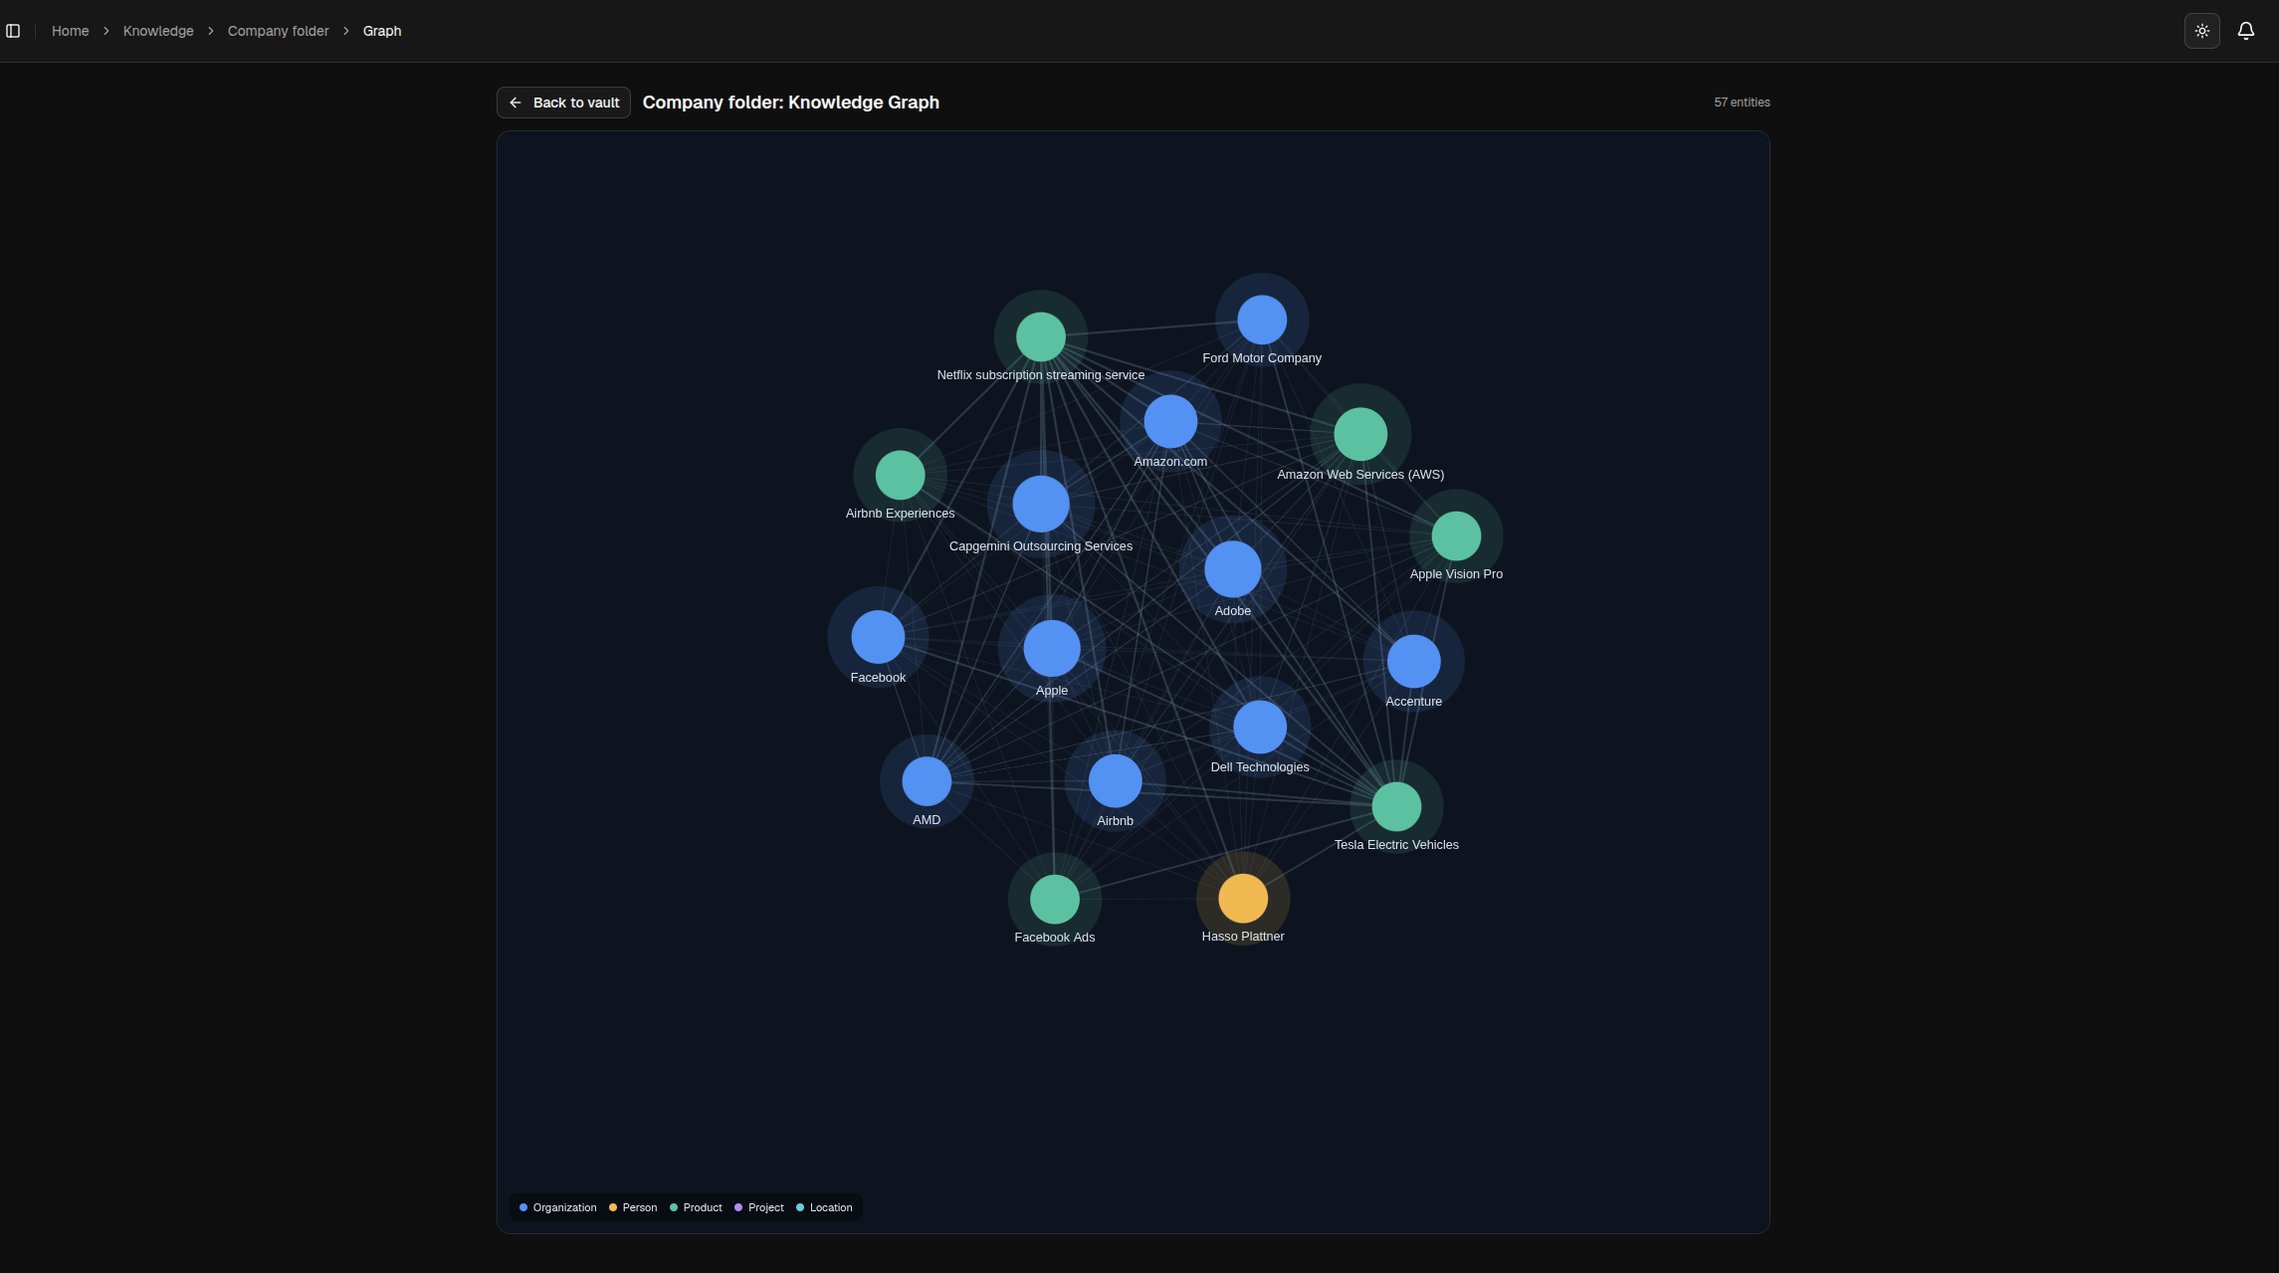Select the Ford Motor Company node

pyautogui.click(x=1261, y=320)
